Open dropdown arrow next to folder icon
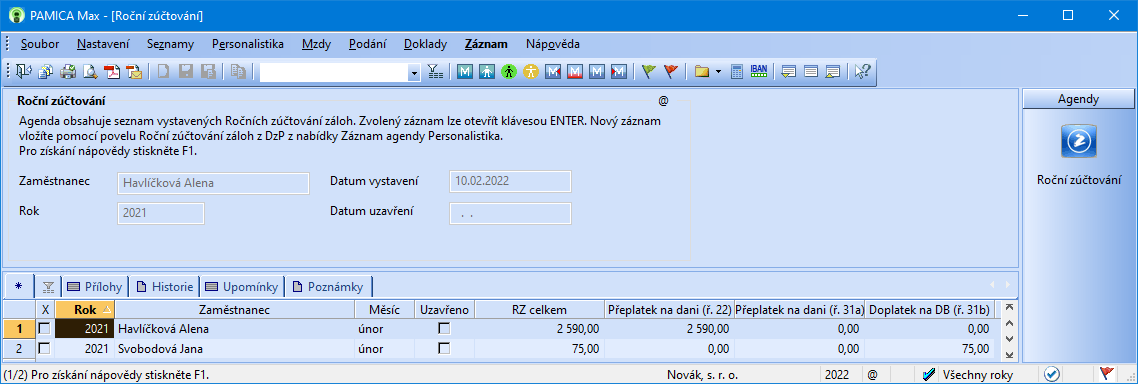 coord(719,72)
